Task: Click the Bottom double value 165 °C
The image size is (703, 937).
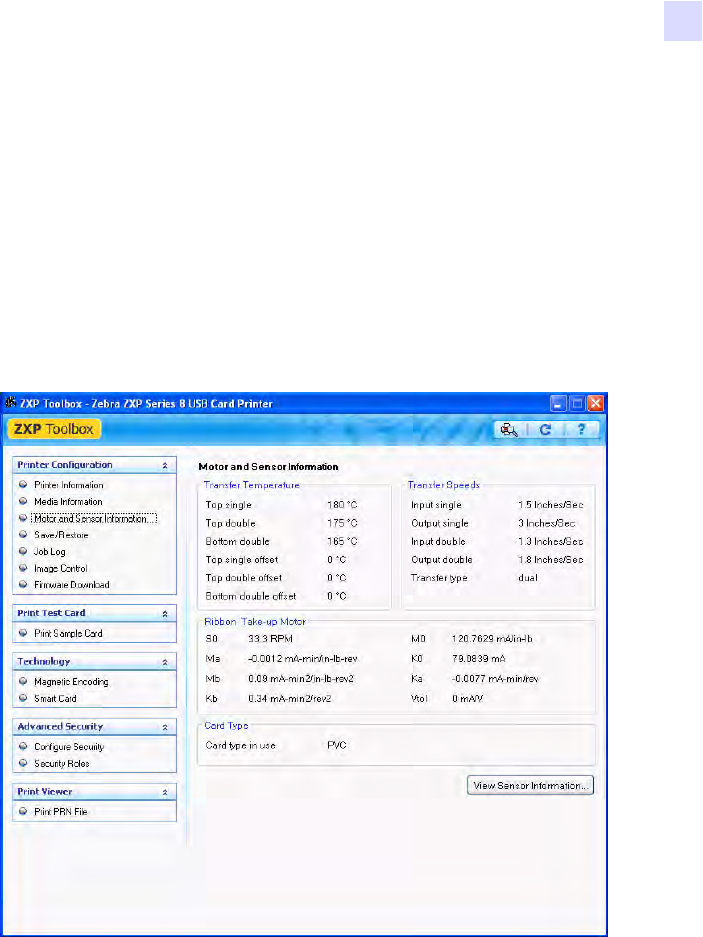Action: [x=342, y=541]
